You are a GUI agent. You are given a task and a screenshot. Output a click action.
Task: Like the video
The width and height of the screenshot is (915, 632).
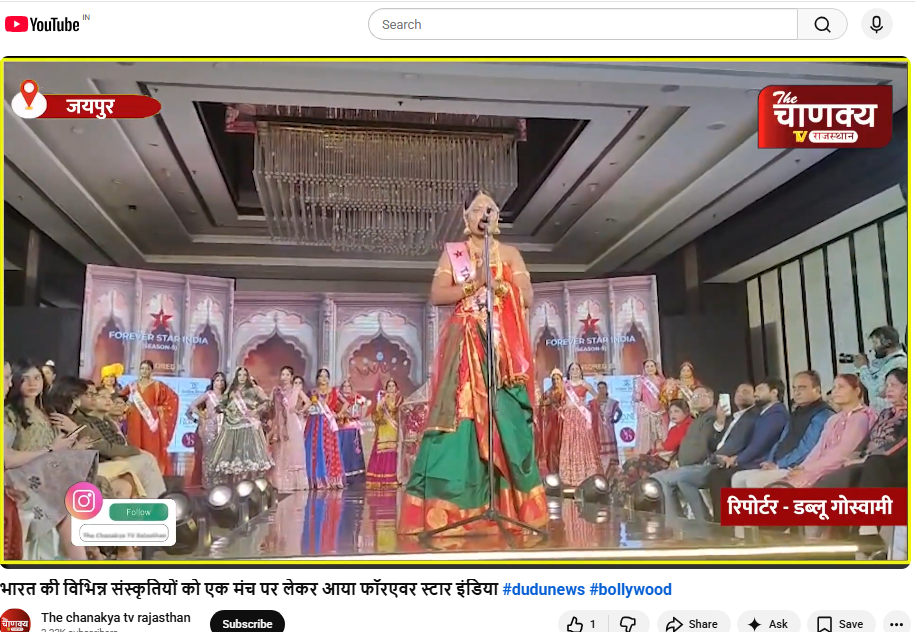click(575, 623)
